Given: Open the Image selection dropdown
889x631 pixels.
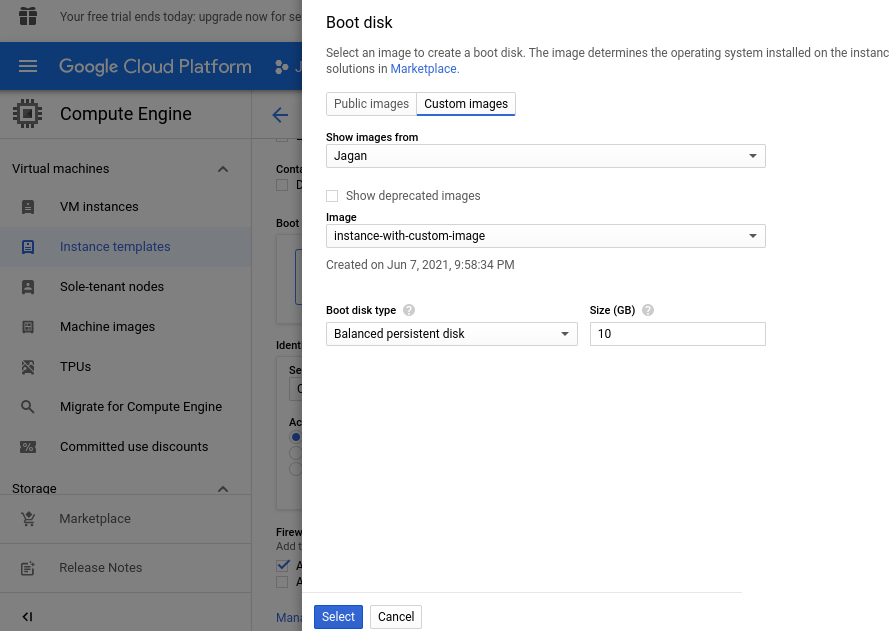Looking at the screenshot, I should pos(545,236).
